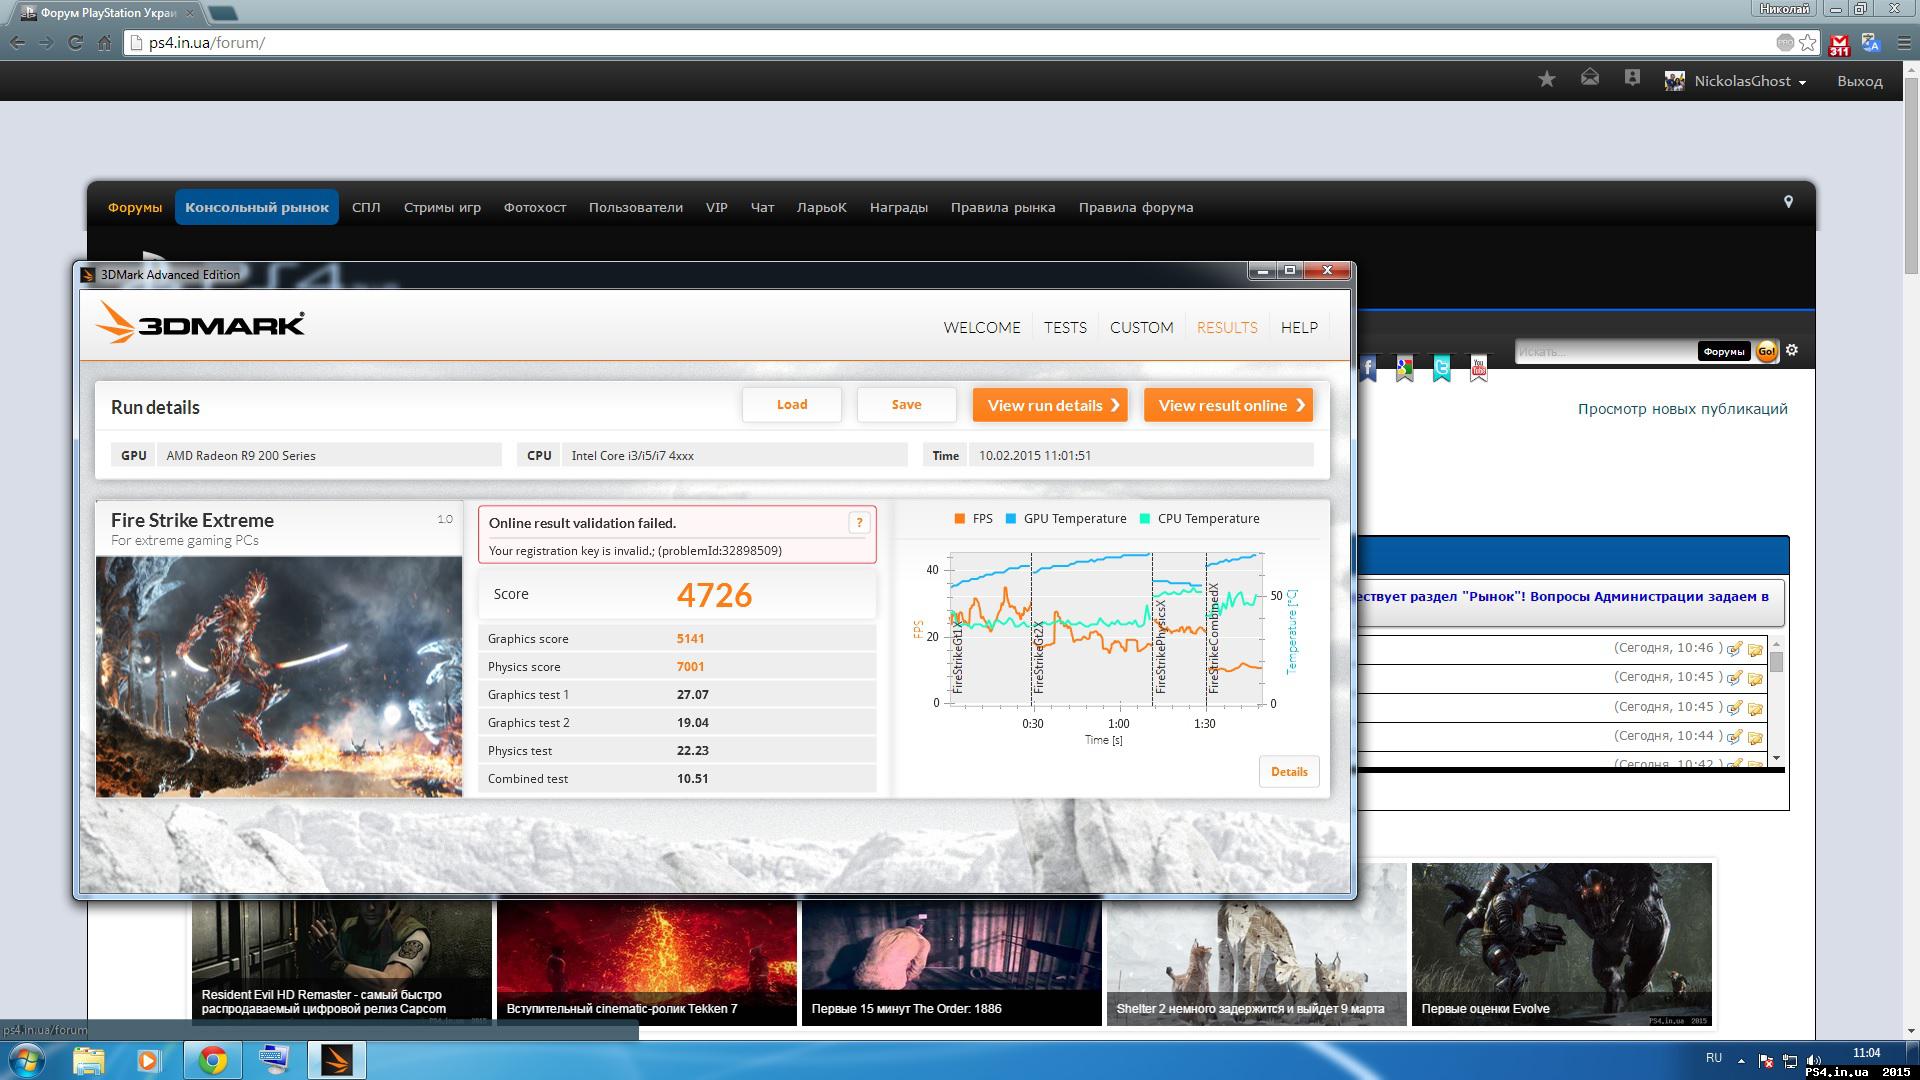Click the browser back arrow
Screen dimensions: 1920x1080
click(18, 43)
